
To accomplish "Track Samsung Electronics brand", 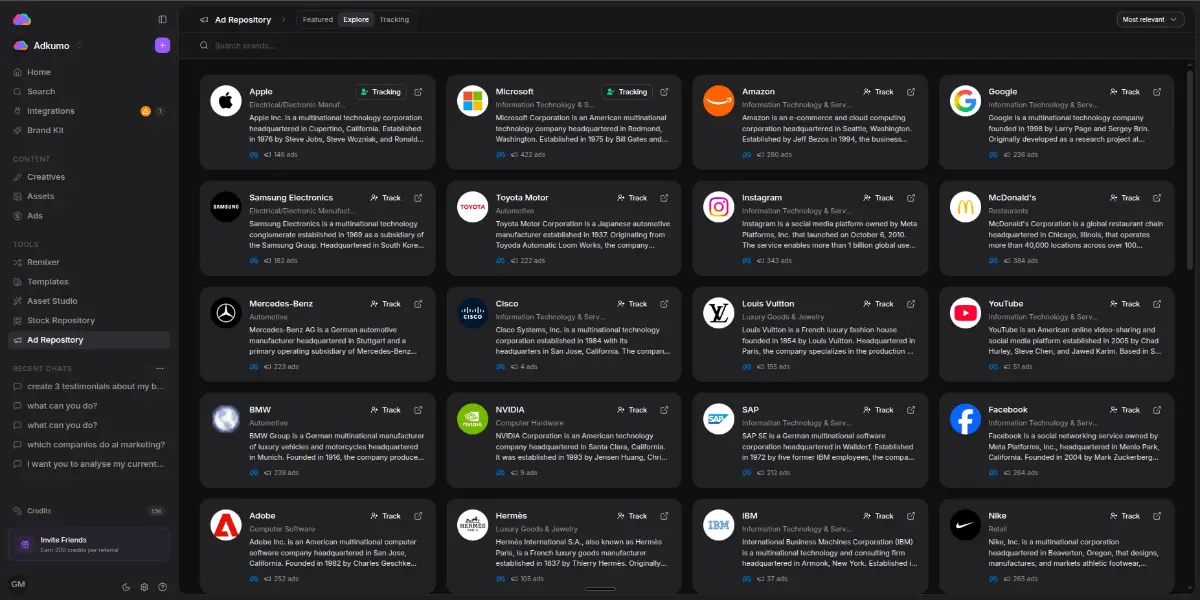I will click(387, 198).
